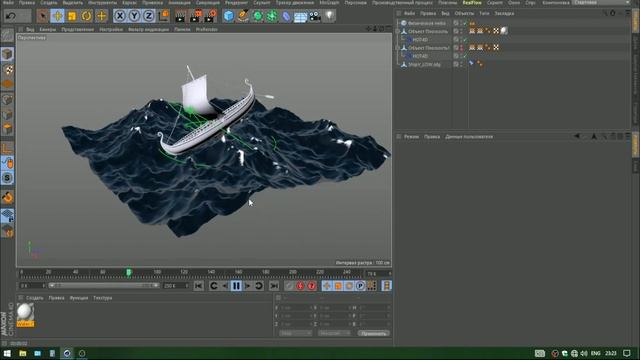Toggle the X axis lock
Screen dimensions: 640x360
(x=120, y=16)
